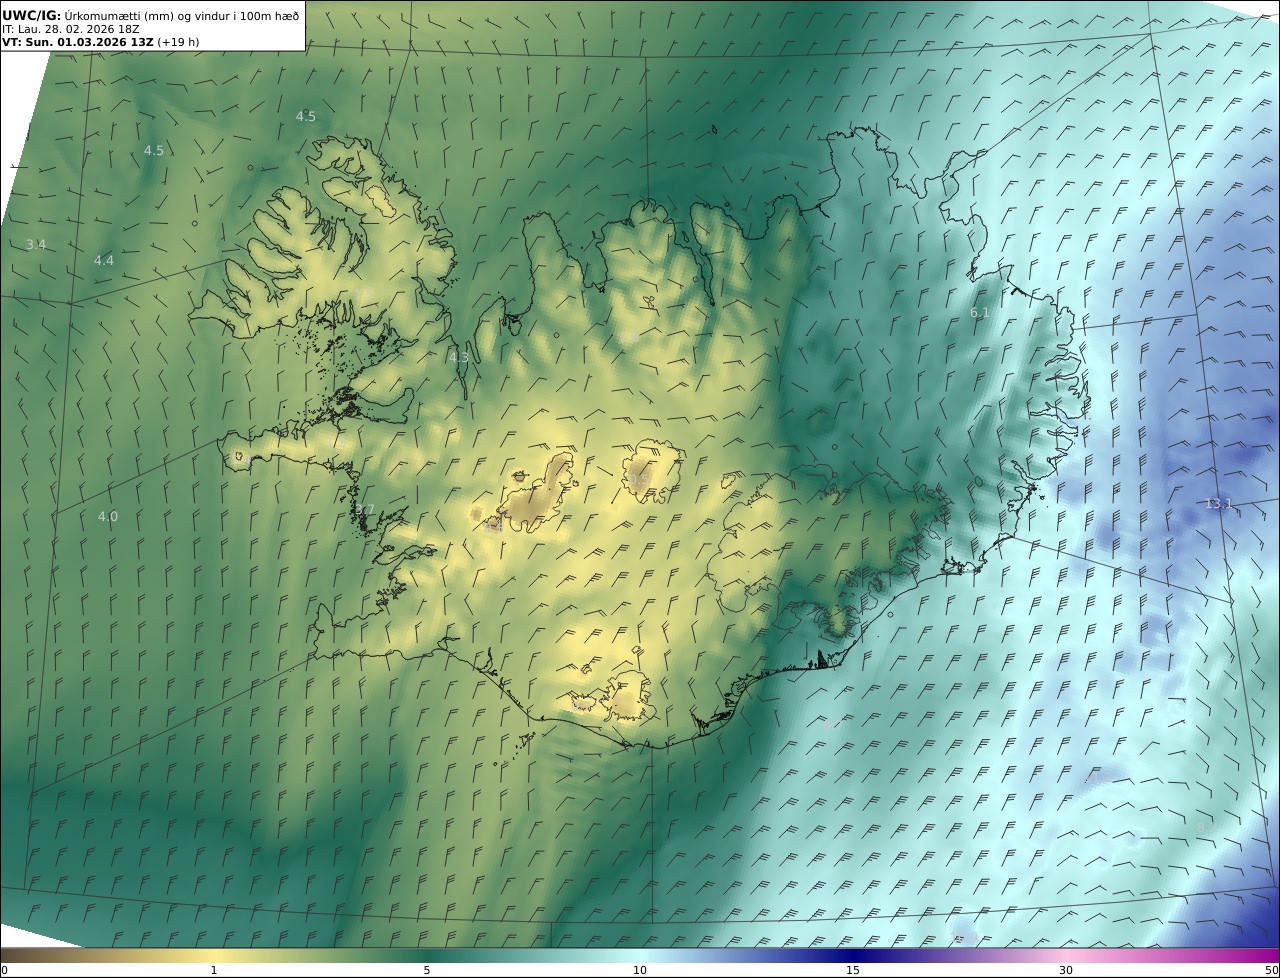This screenshot has width=1280, height=978.
Task: Click the 6.1 value label on map
Action: (980, 313)
